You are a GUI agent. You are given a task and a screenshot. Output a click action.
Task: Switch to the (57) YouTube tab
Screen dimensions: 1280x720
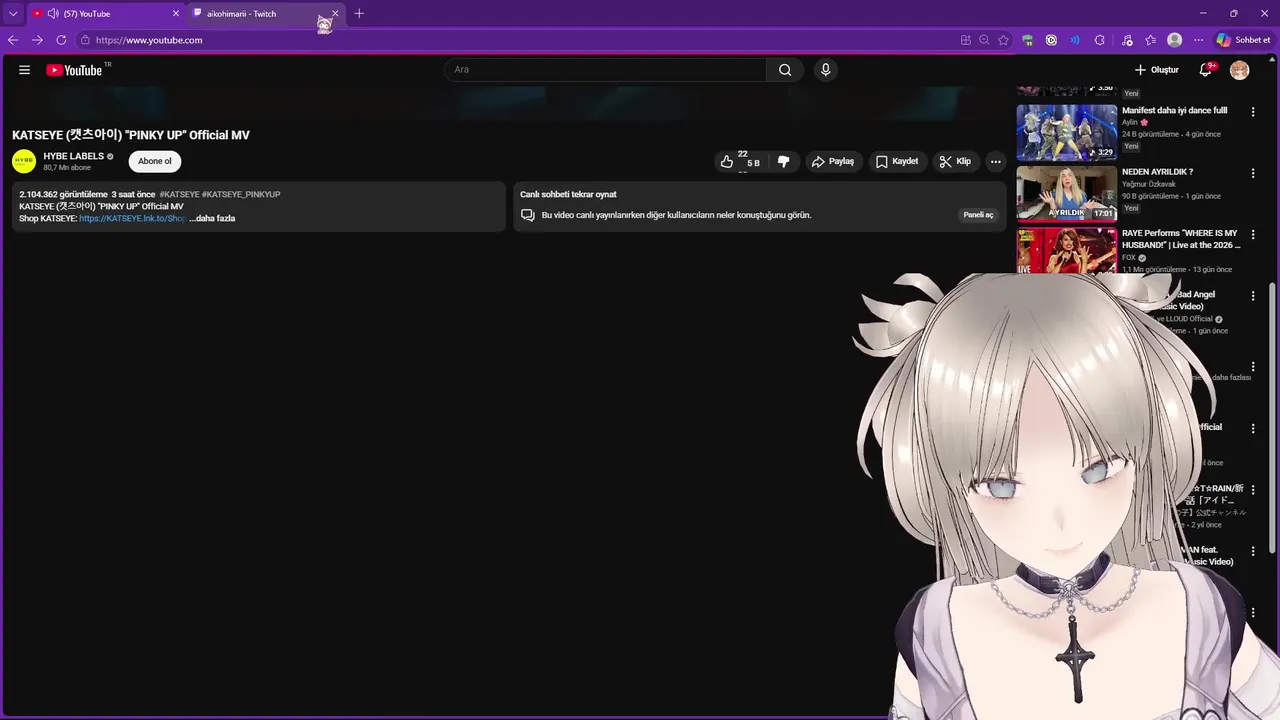[105, 14]
